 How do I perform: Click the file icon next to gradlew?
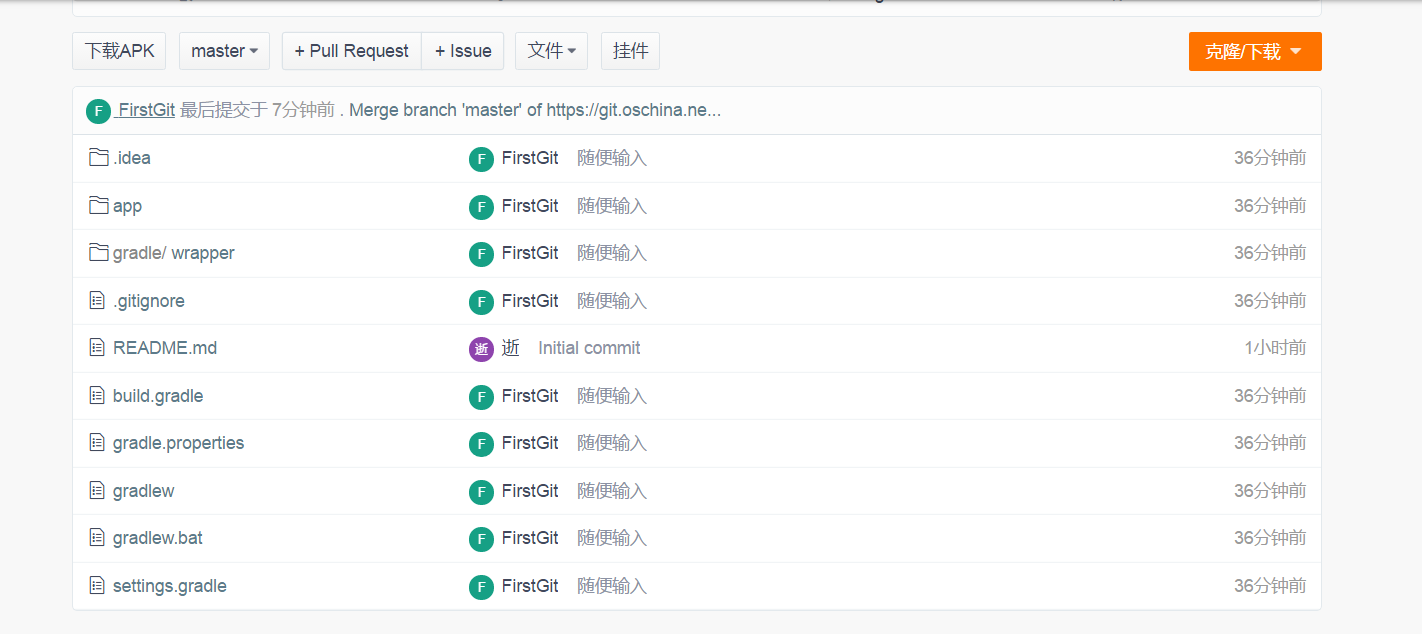click(x=97, y=490)
